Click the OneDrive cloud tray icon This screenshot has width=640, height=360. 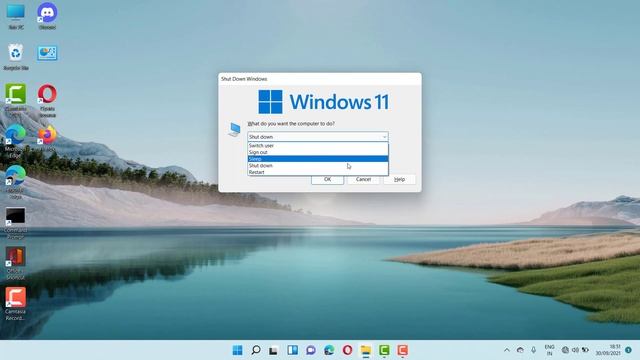[520, 350]
